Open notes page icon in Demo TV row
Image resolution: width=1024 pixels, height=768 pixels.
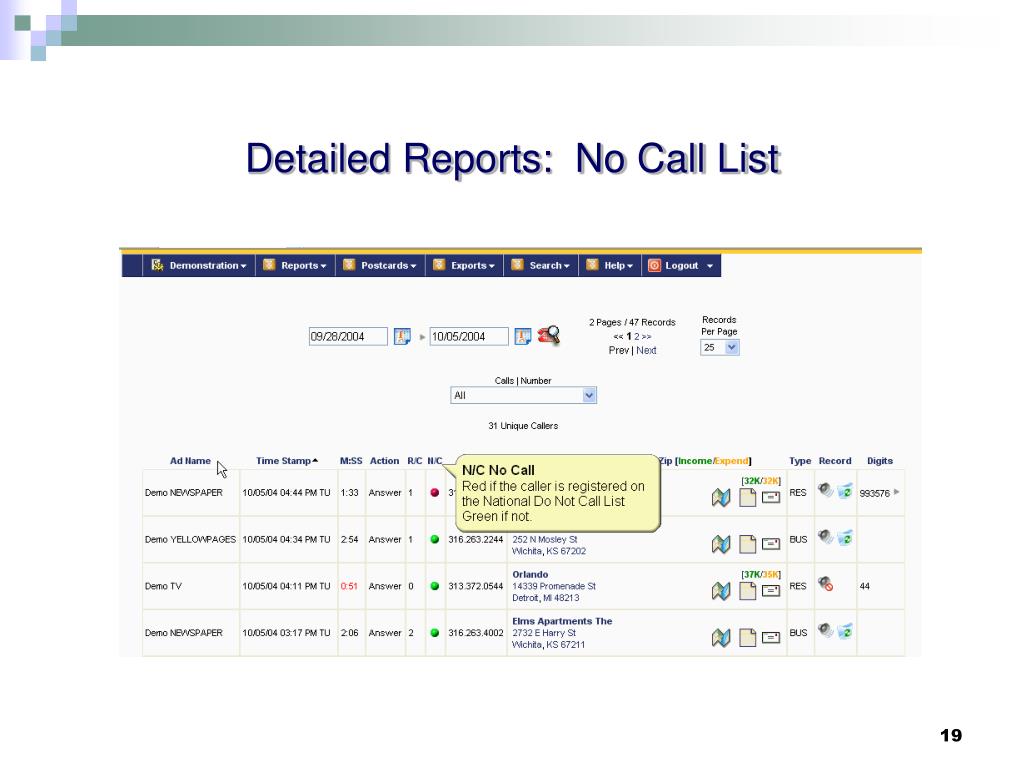click(747, 591)
